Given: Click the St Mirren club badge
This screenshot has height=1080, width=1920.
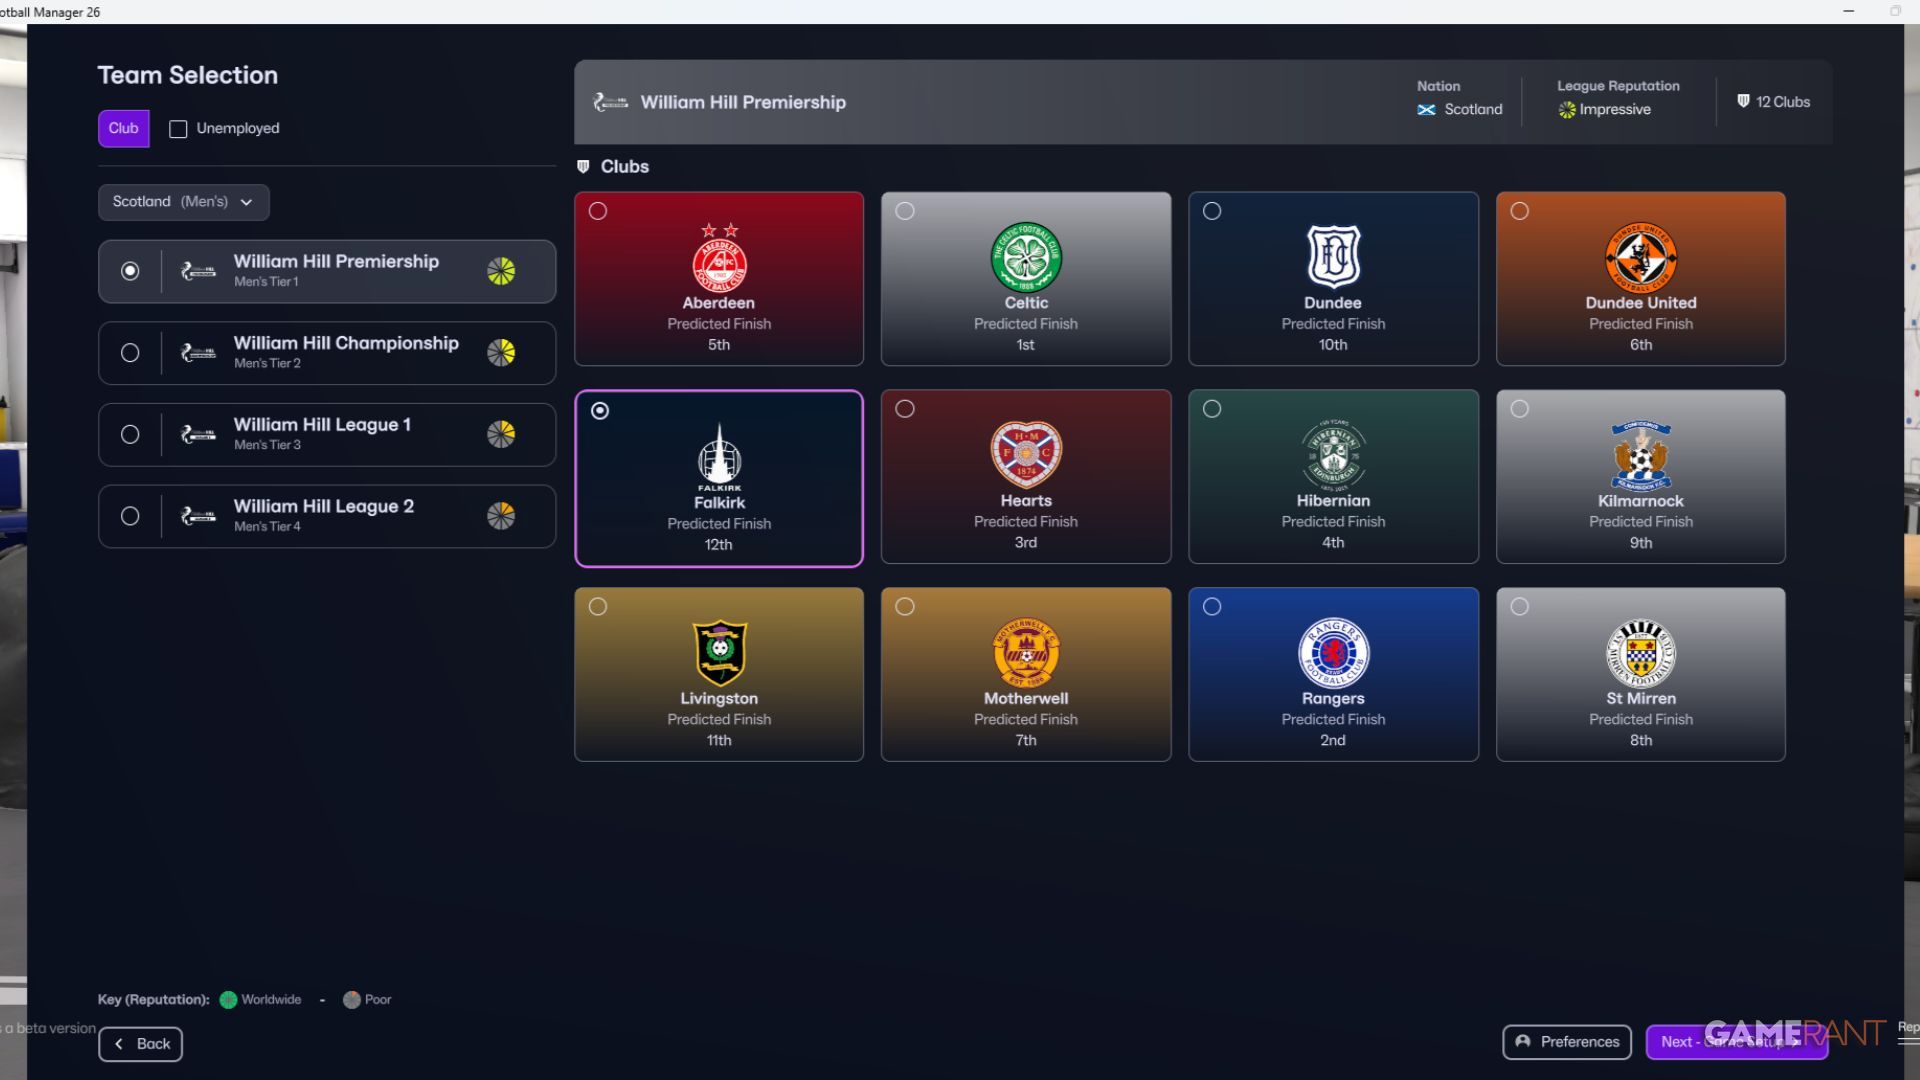Looking at the screenshot, I should click(1640, 653).
